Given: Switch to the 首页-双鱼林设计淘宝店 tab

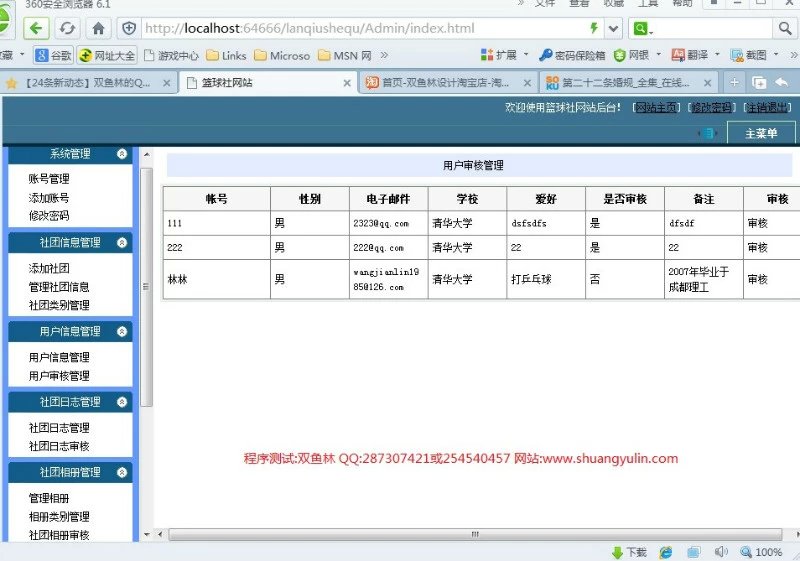Looking at the screenshot, I should pos(445,83).
